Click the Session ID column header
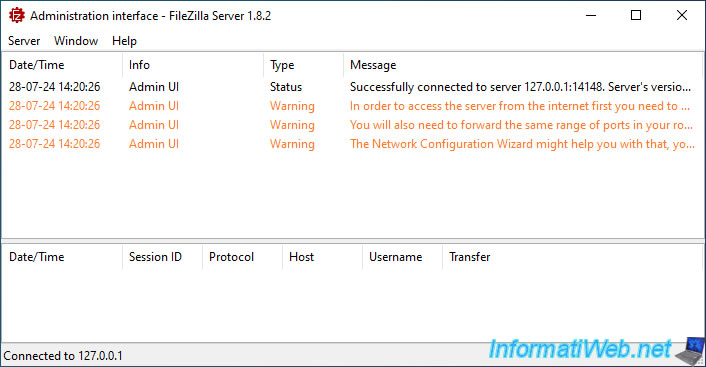 [163, 257]
